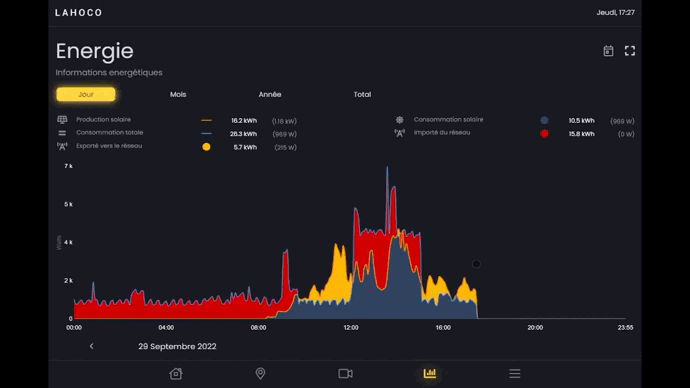Go to previous day with left chevron
The image size is (690, 388).
point(92,346)
